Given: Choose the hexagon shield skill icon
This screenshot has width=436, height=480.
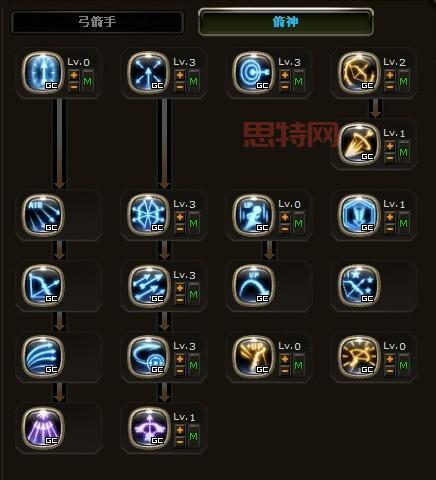Looking at the screenshot, I should click(x=359, y=214).
